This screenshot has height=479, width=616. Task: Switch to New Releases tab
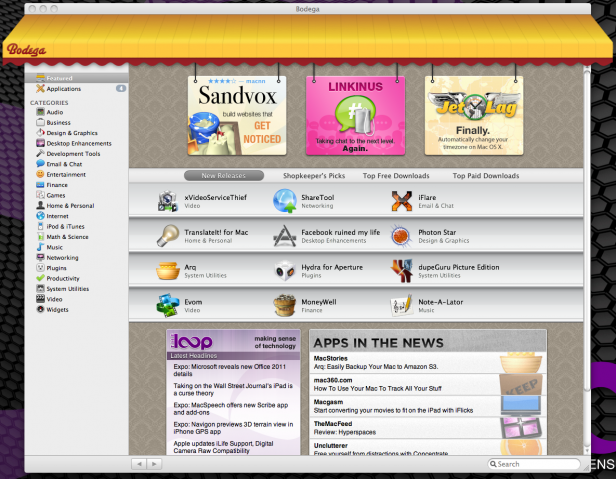(x=224, y=176)
